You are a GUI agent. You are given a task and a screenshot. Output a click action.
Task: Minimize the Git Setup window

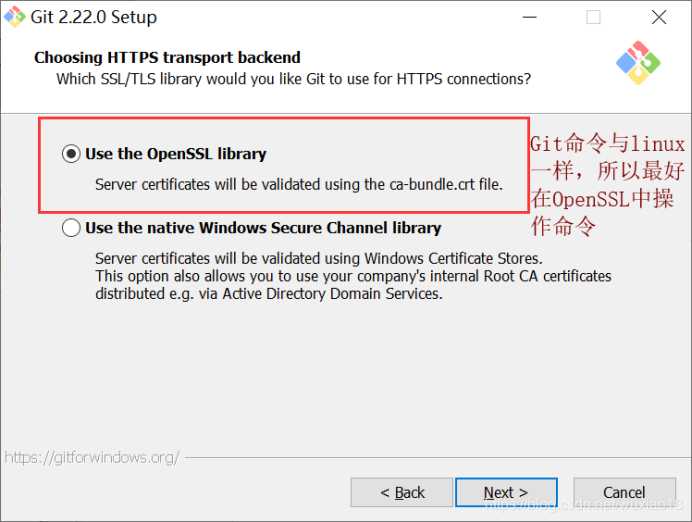click(529, 17)
